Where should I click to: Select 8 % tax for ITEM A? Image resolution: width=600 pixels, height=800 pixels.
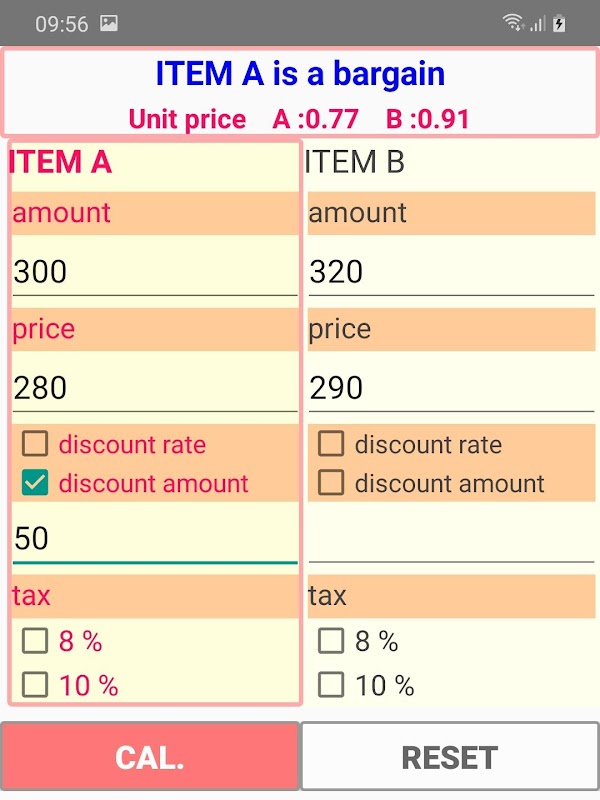coord(35,641)
